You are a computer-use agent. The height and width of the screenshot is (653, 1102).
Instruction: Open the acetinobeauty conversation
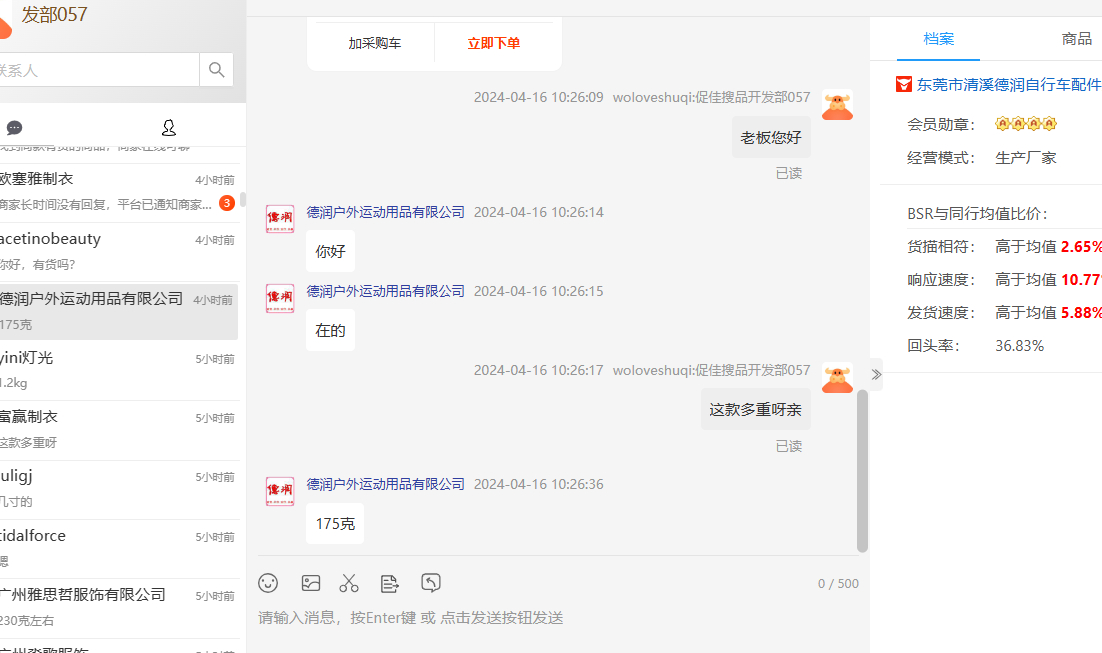coord(118,251)
